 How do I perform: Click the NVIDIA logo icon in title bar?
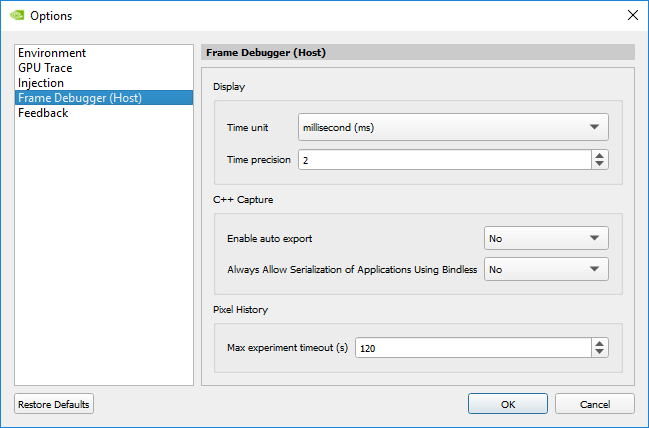[16, 16]
